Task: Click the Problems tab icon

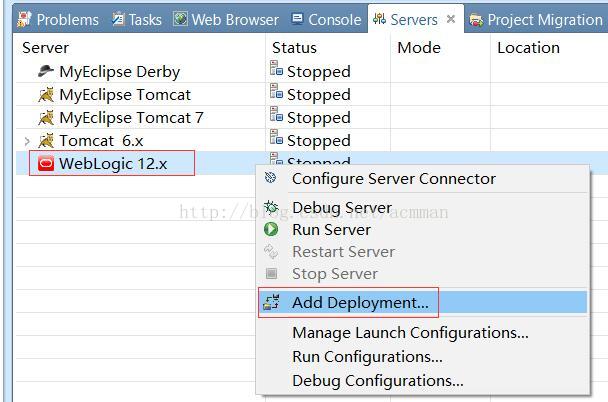Action: click(x=24, y=19)
